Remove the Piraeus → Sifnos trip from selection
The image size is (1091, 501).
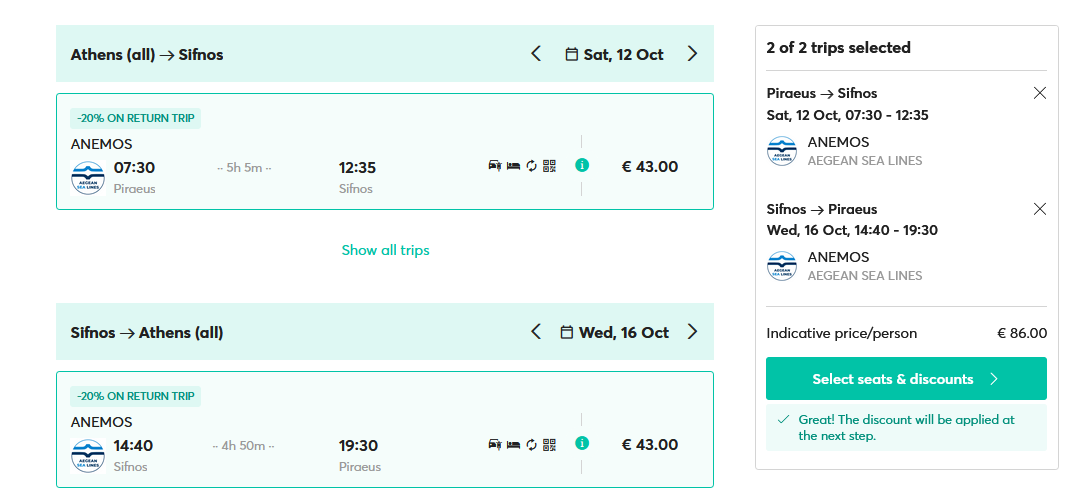[x=1039, y=93]
